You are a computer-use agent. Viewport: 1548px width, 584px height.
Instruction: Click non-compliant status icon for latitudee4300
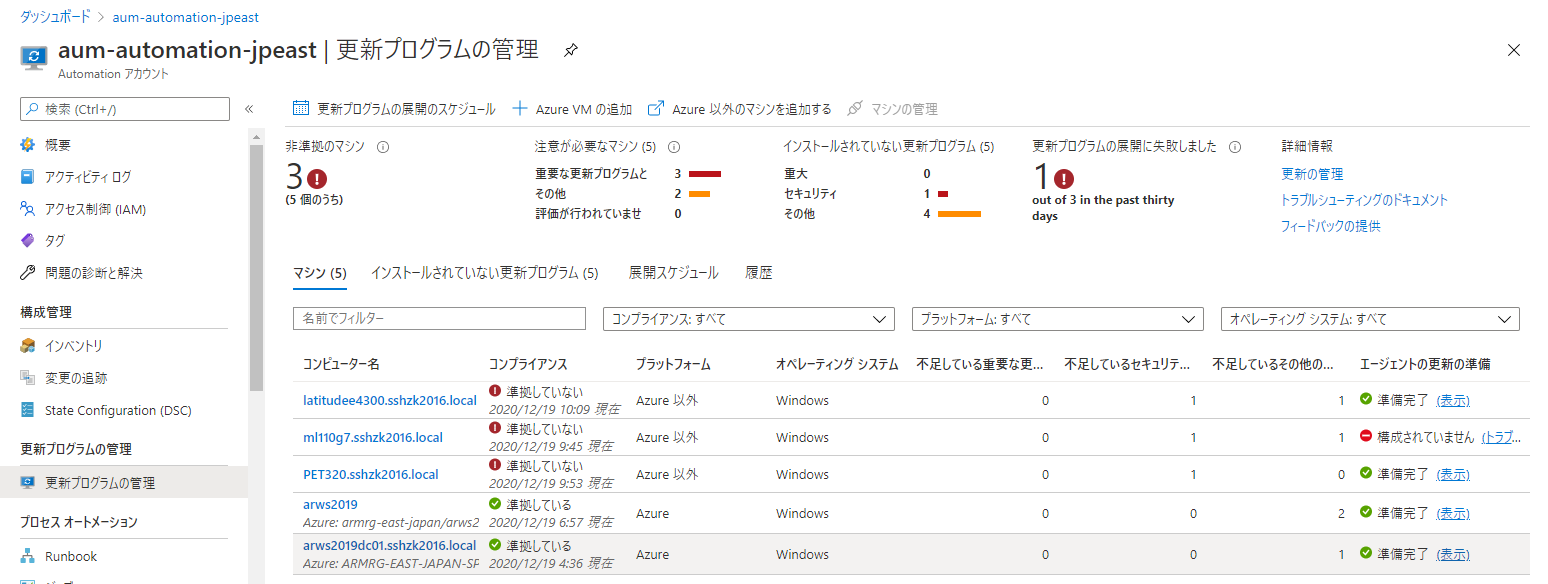[495, 392]
